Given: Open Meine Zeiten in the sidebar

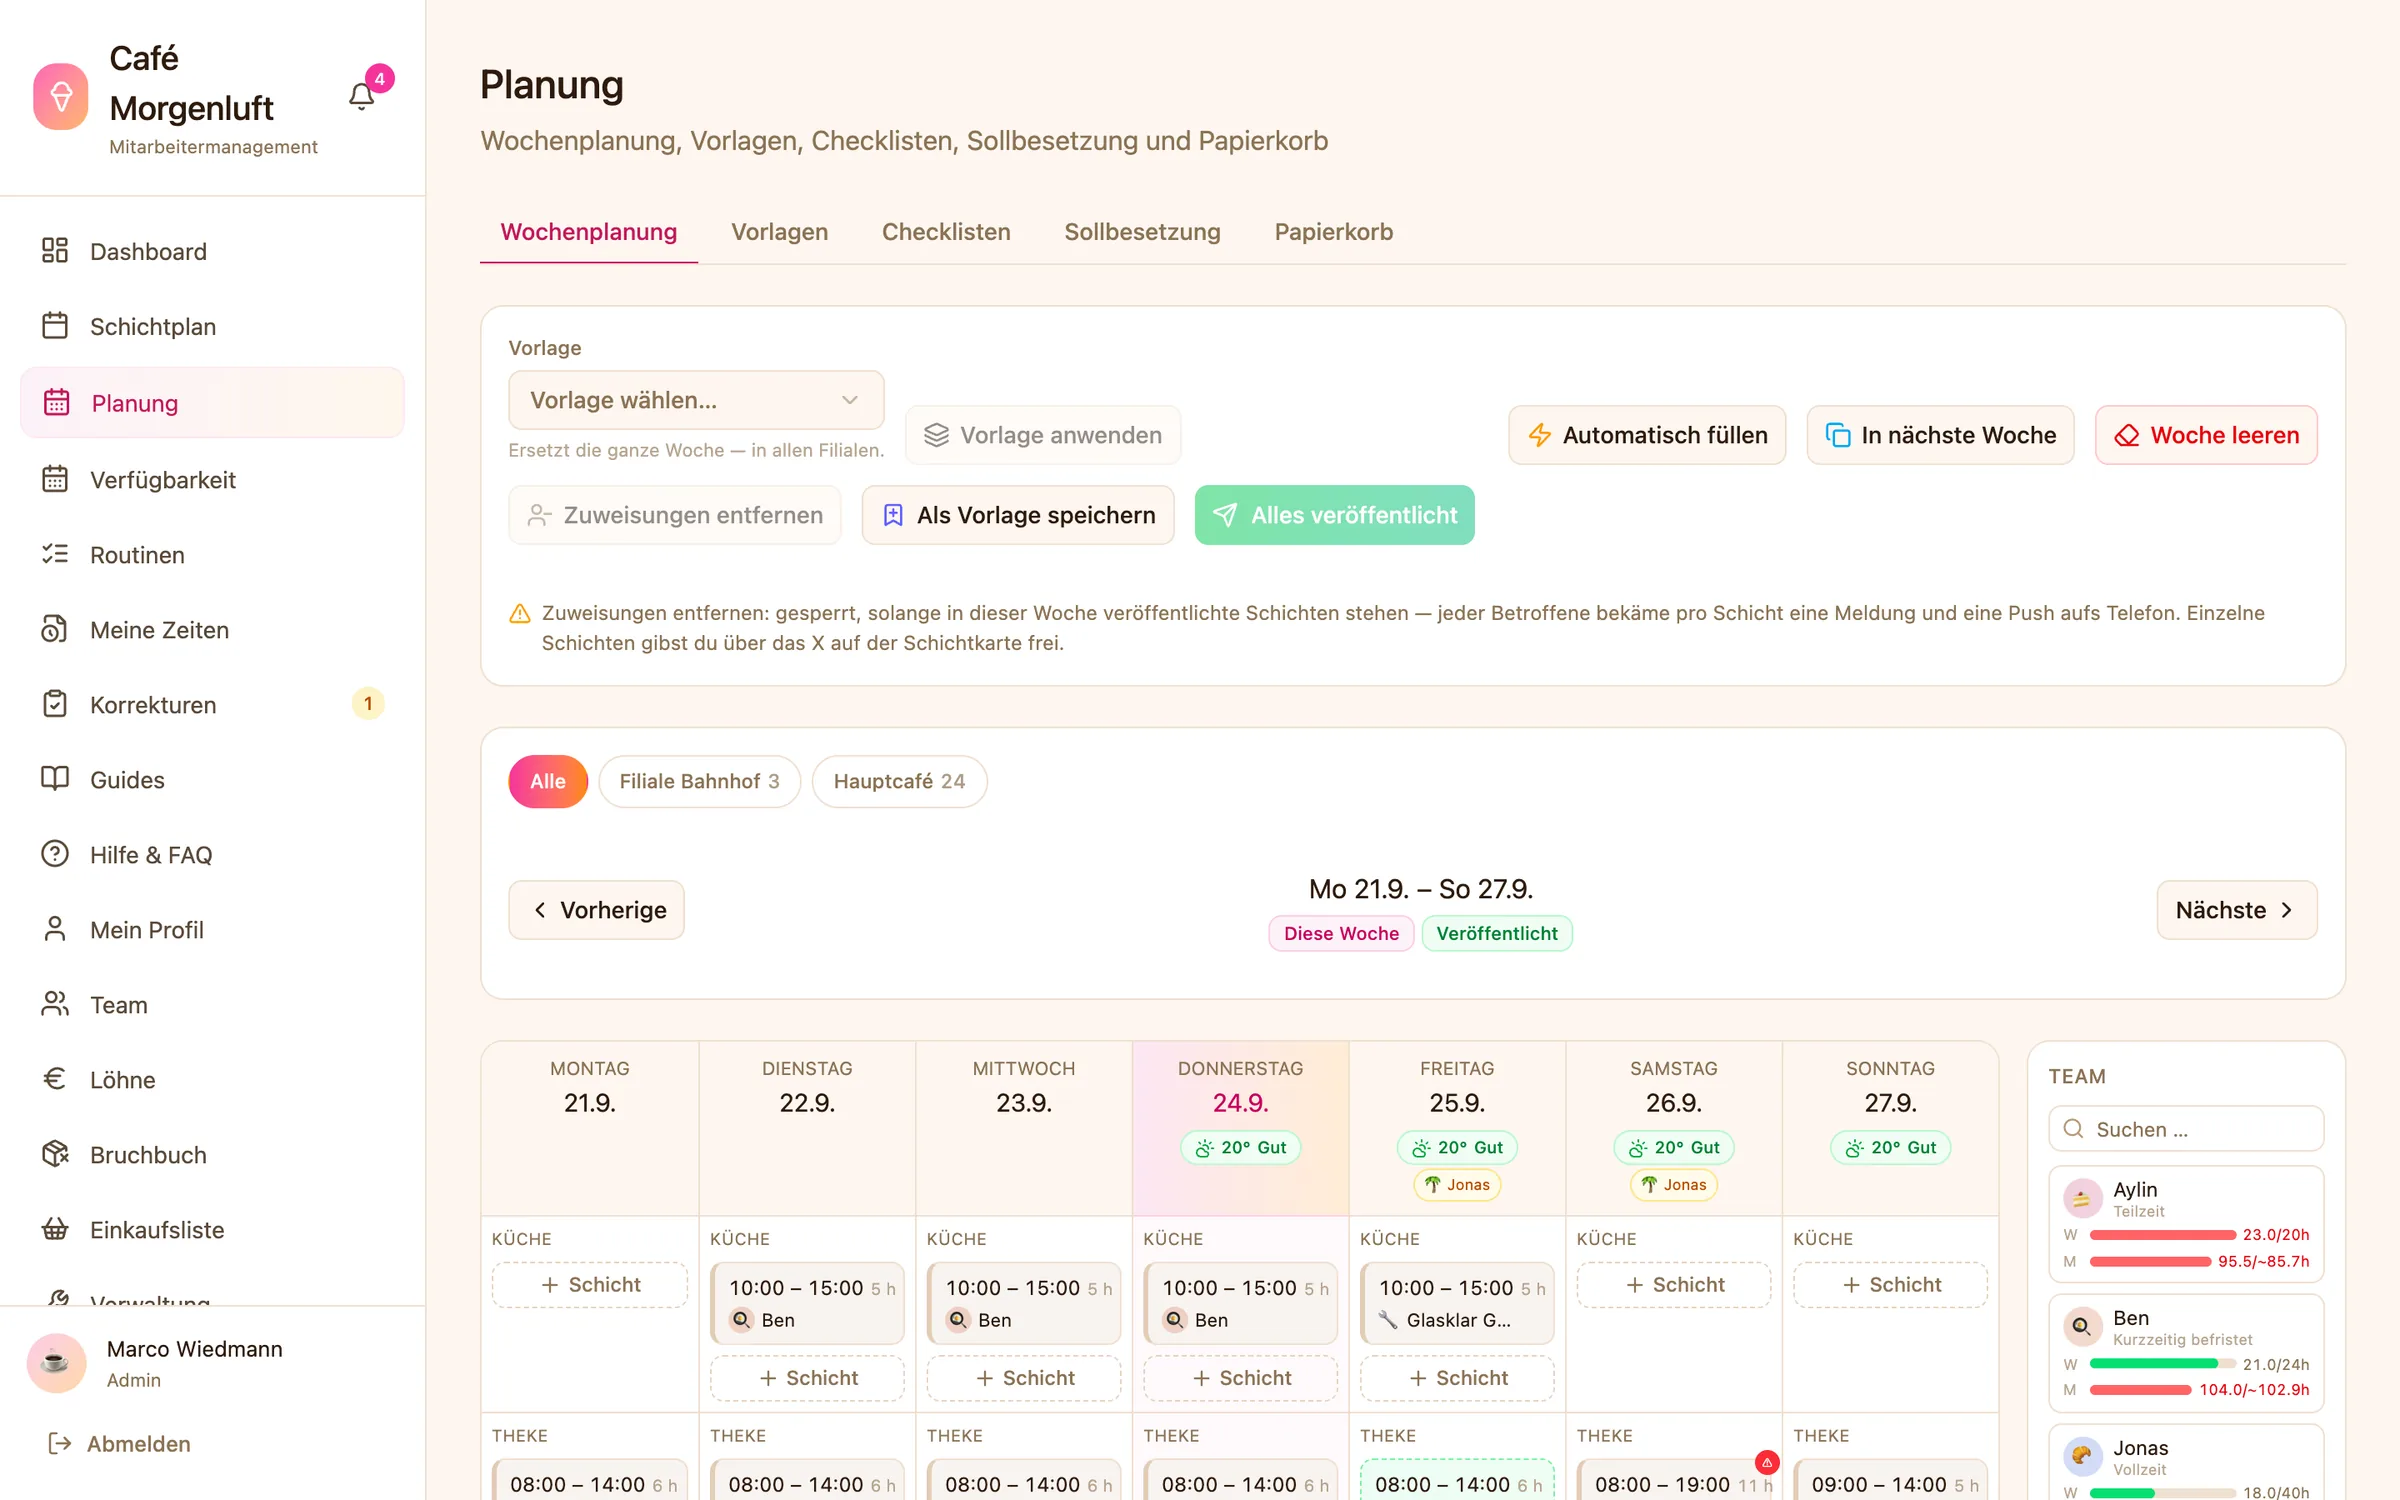Looking at the screenshot, I should pos(212,630).
